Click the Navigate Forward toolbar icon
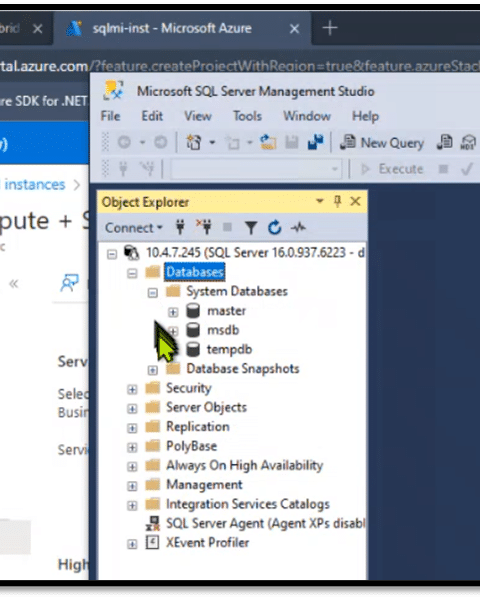This screenshot has height=599, width=480. (161, 142)
